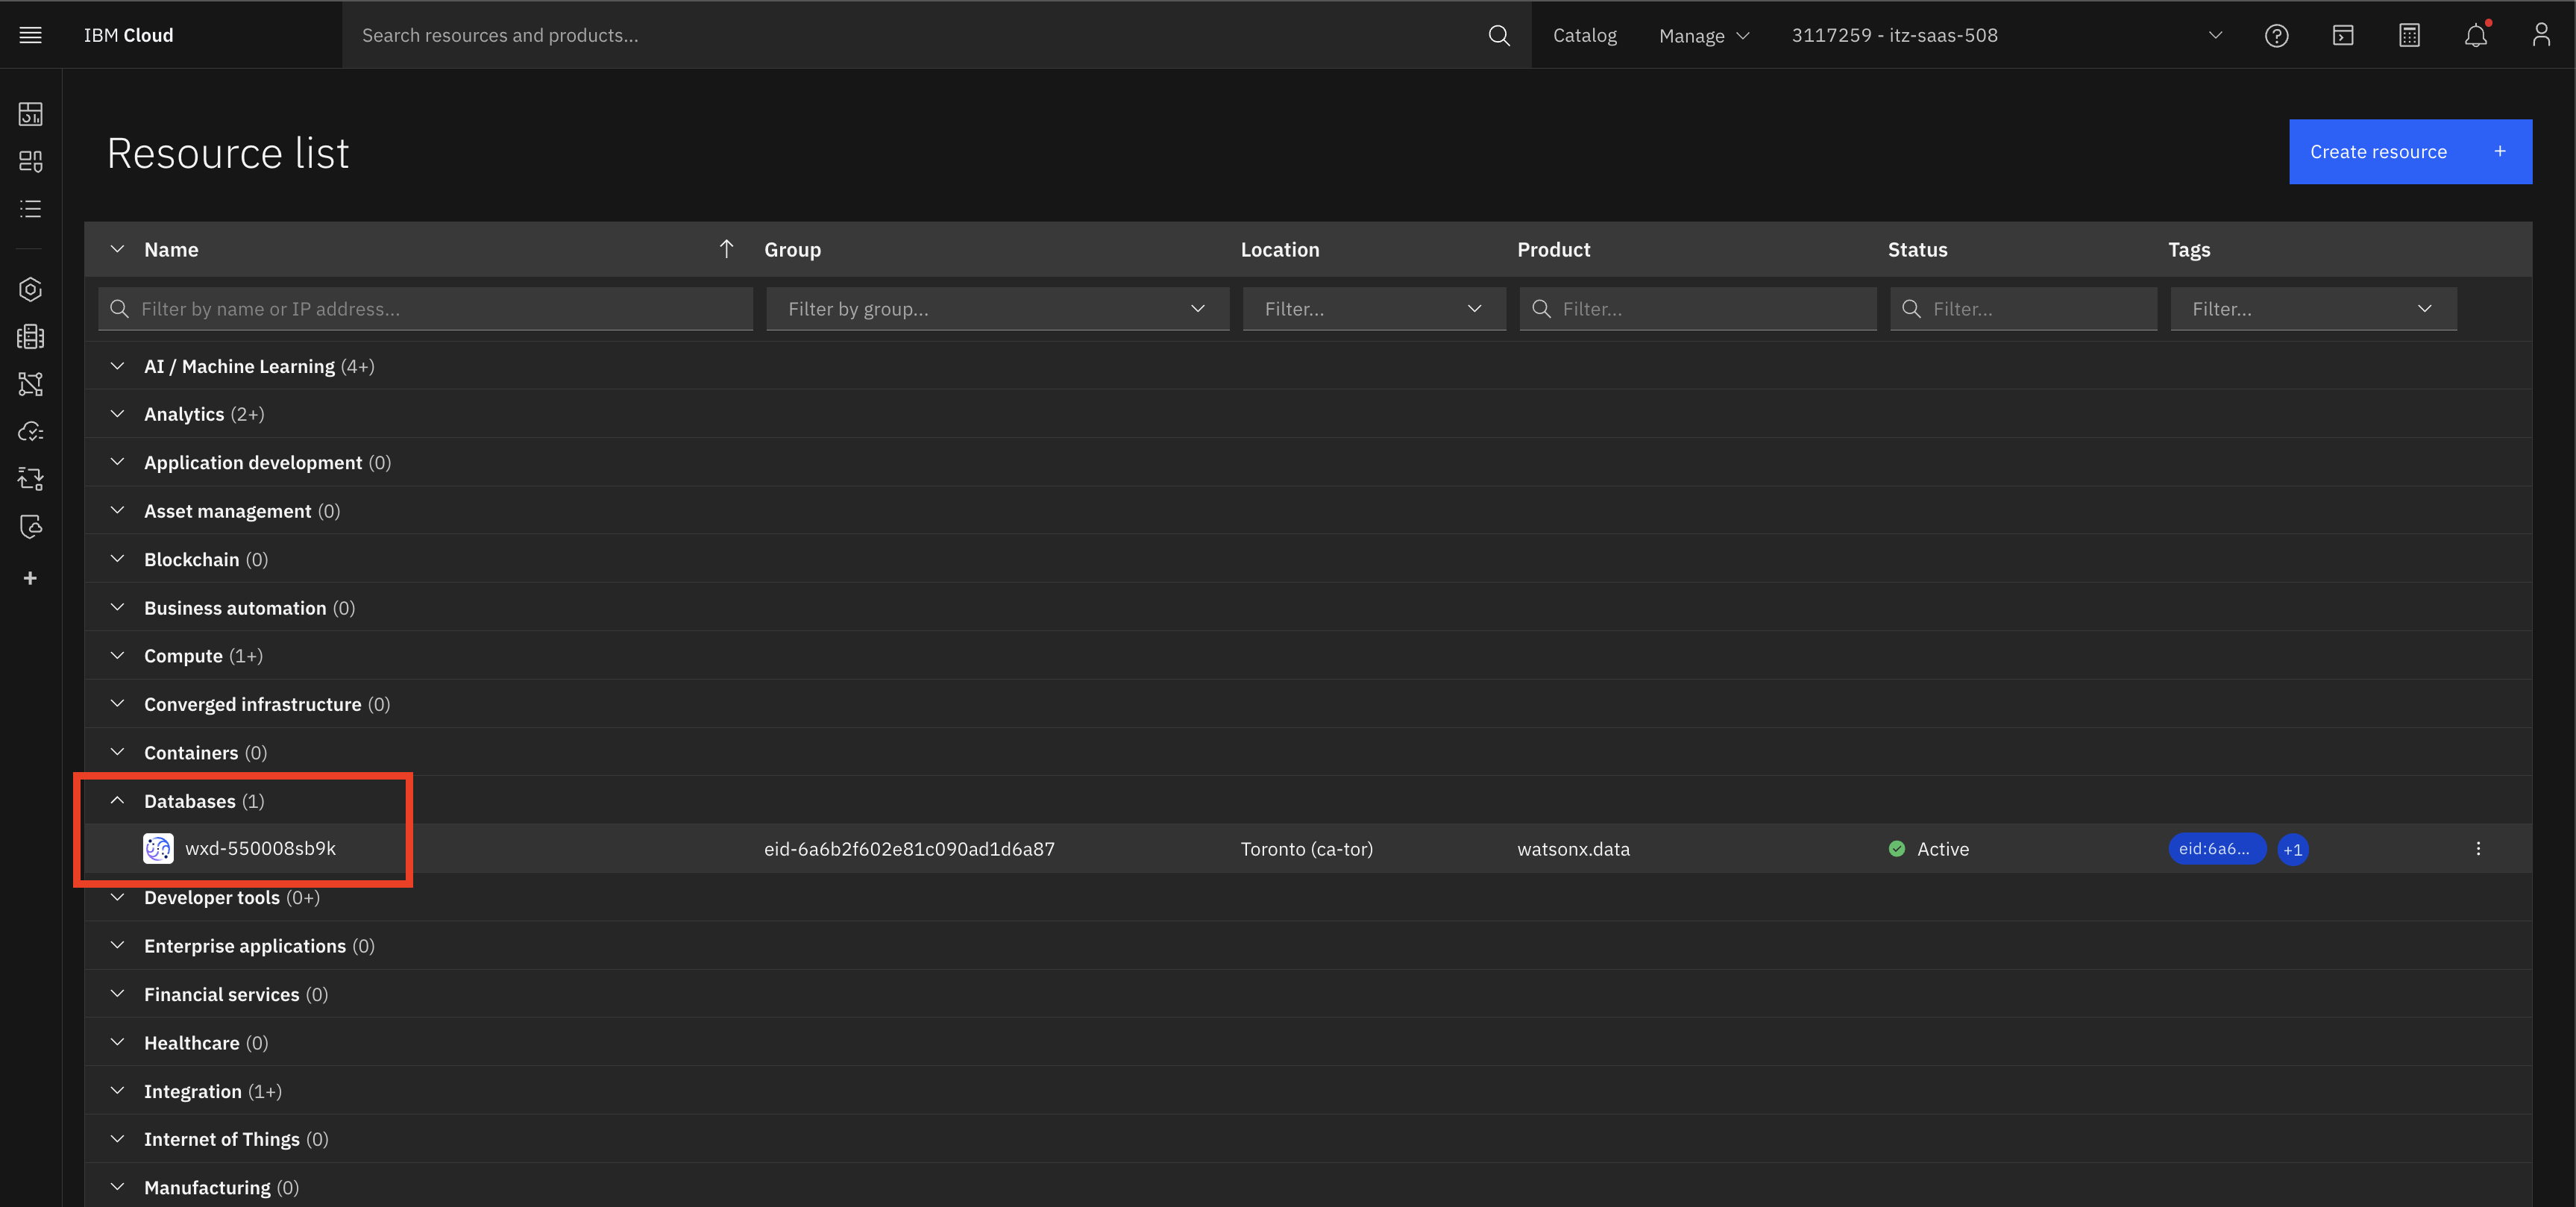This screenshot has height=1207, width=2576.
Task: Open the network nodes icon in sidebar
Action: click(30, 384)
